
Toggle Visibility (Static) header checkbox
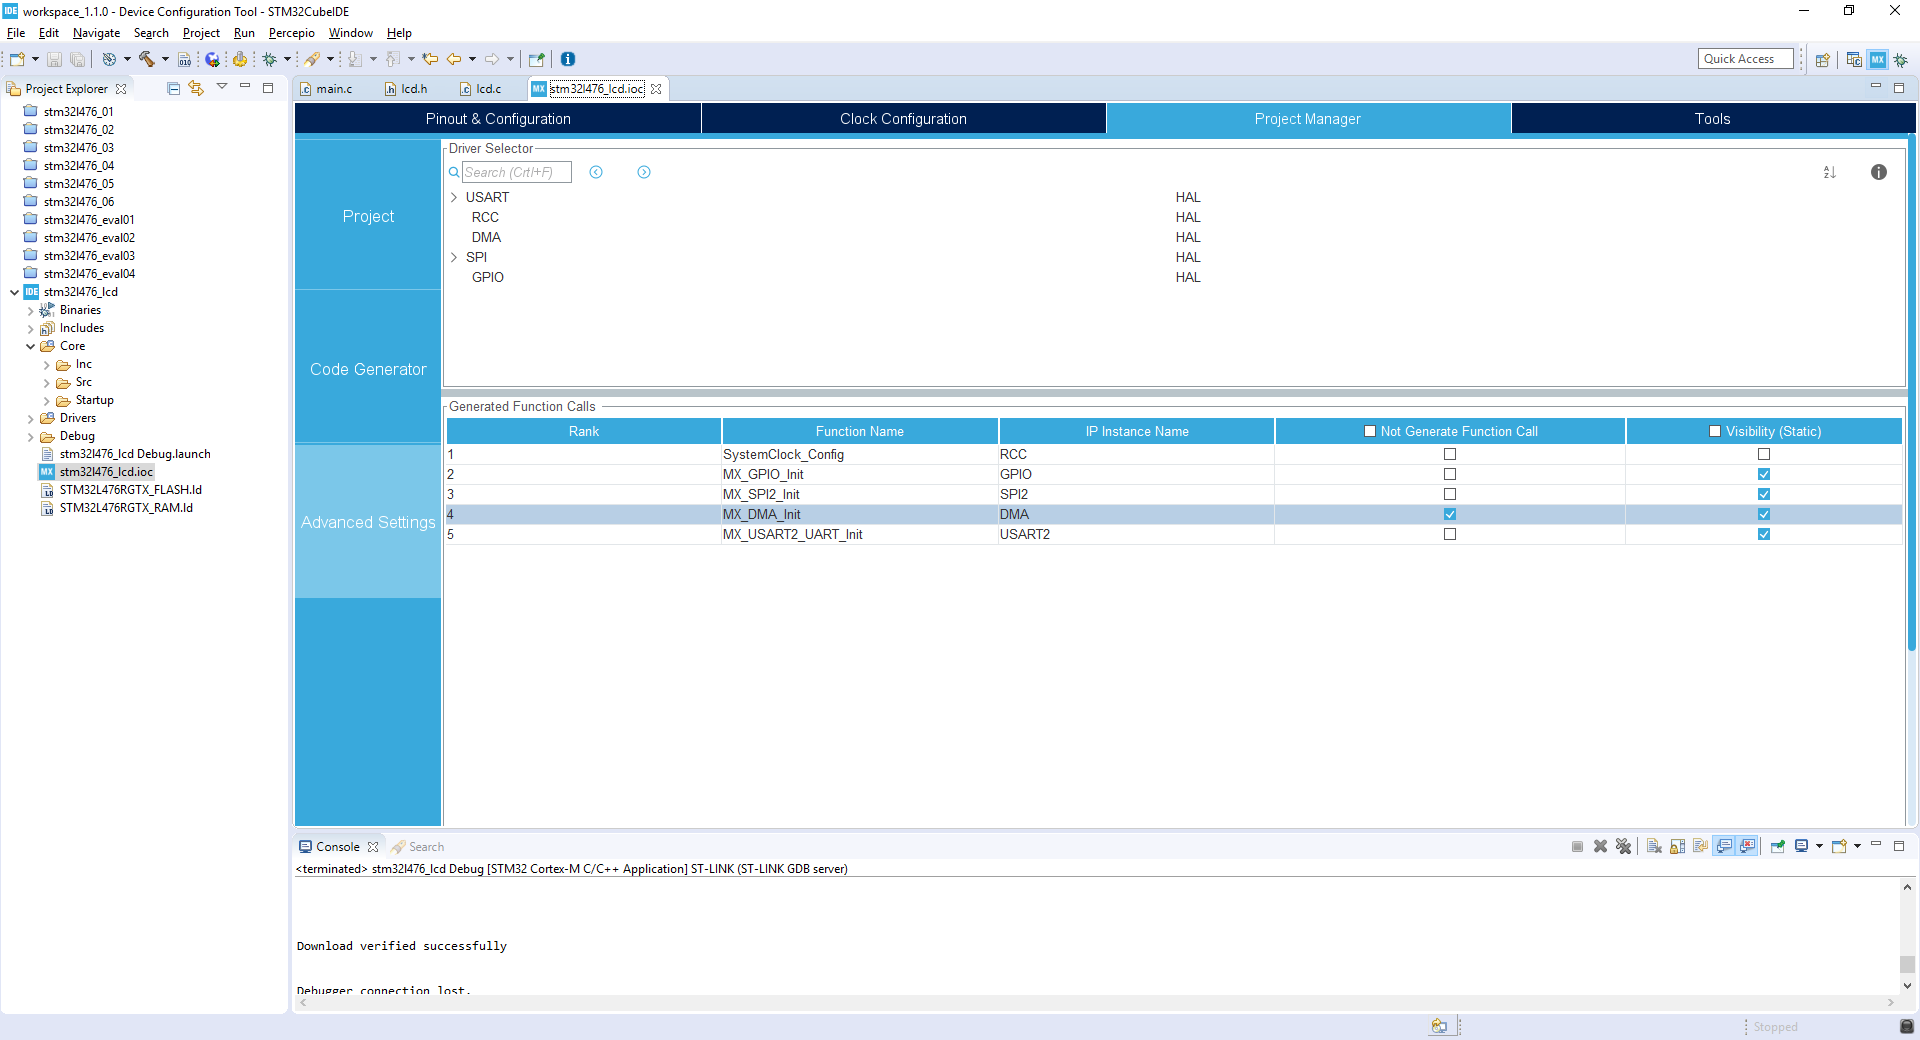point(1715,431)
